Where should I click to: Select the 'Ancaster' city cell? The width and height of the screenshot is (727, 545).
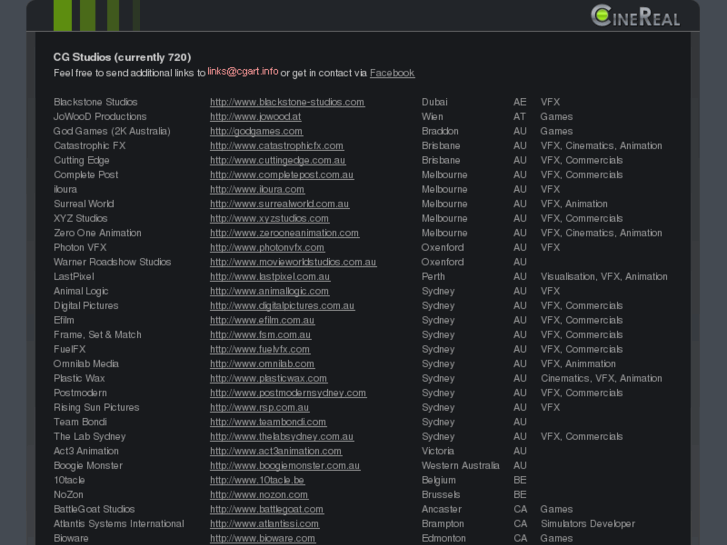(441, 509)
